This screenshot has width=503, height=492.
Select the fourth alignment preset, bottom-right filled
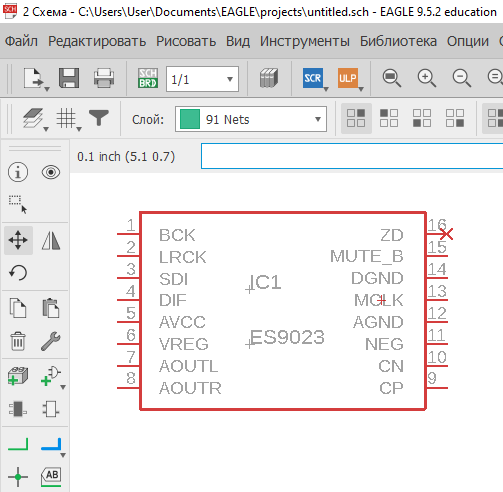click(455, 118)
